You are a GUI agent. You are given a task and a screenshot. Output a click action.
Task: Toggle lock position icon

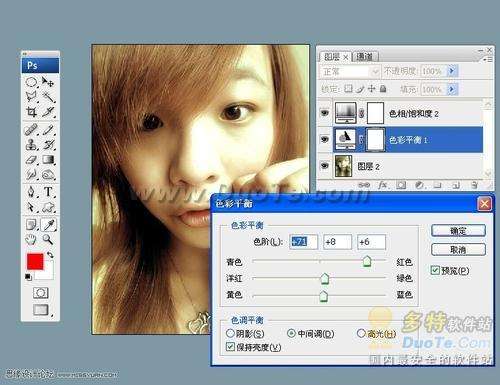(x=371, y=89)
